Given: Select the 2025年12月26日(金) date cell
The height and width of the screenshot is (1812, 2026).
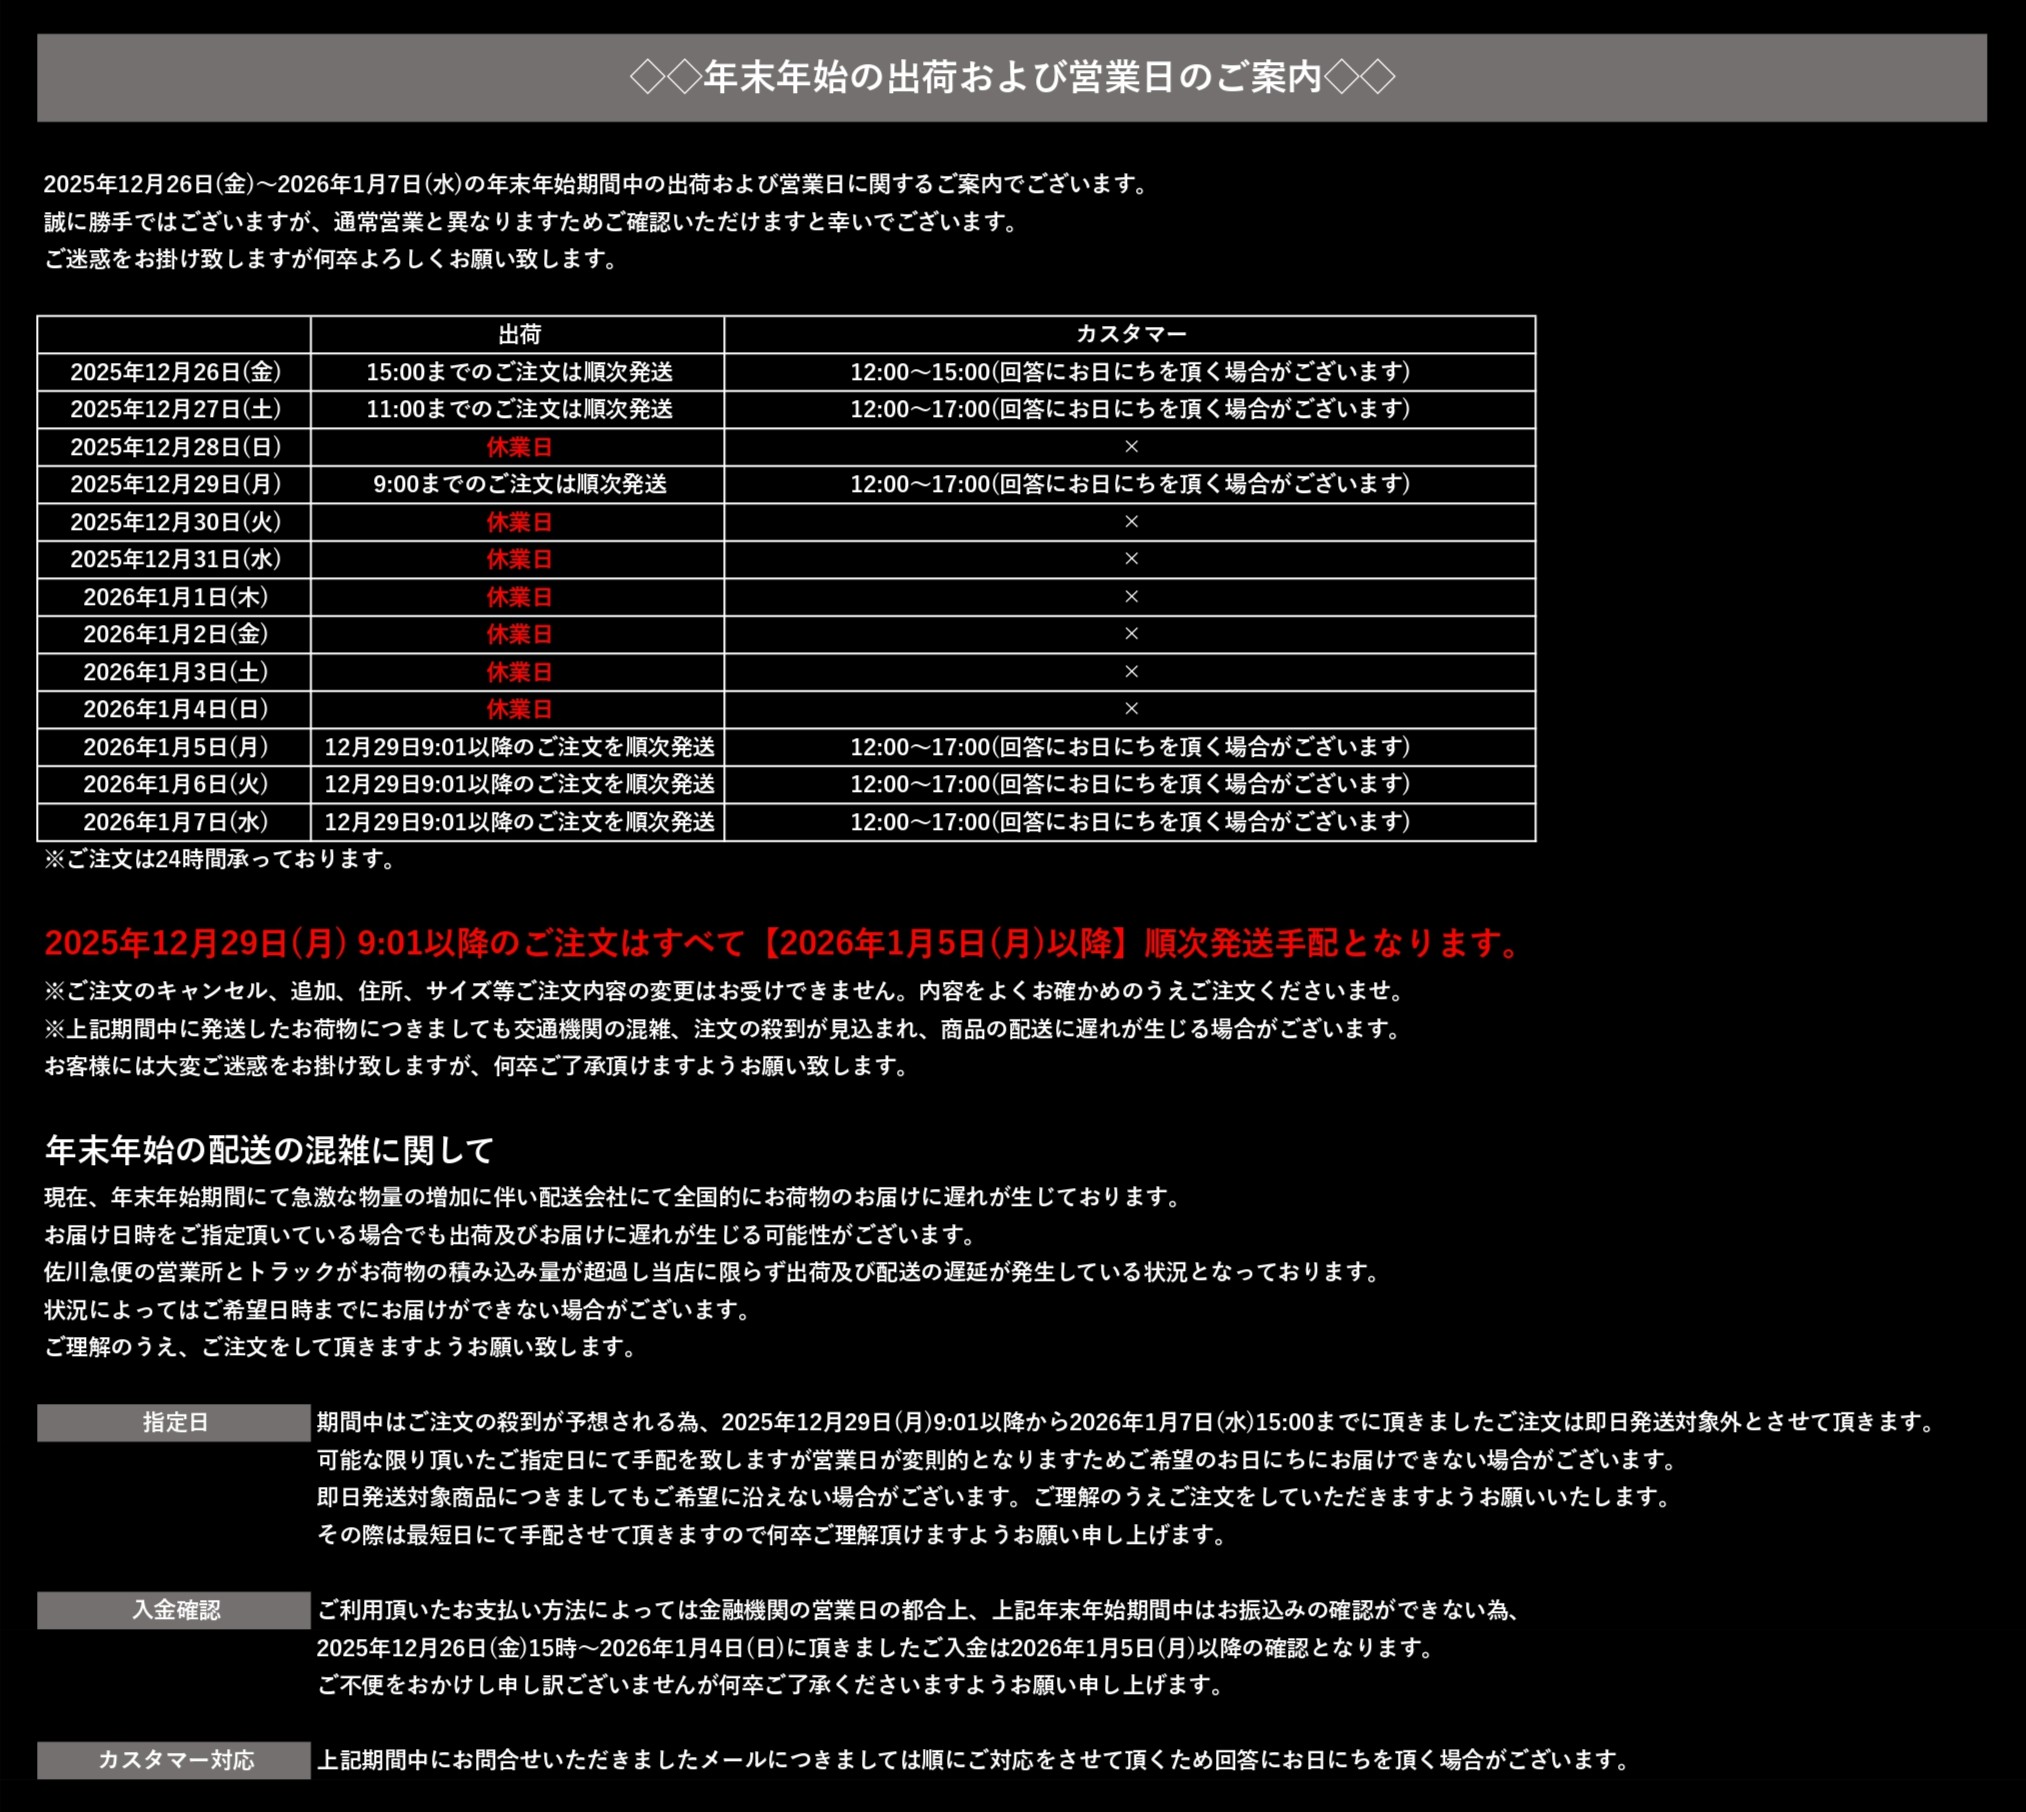Looking at the screenshot, I should 175,372.
